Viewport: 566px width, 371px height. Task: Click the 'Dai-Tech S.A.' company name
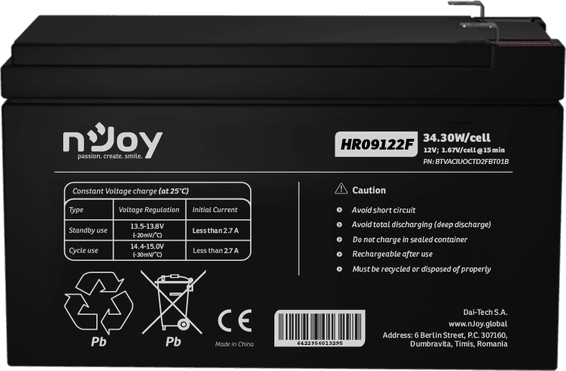[485, 312]
